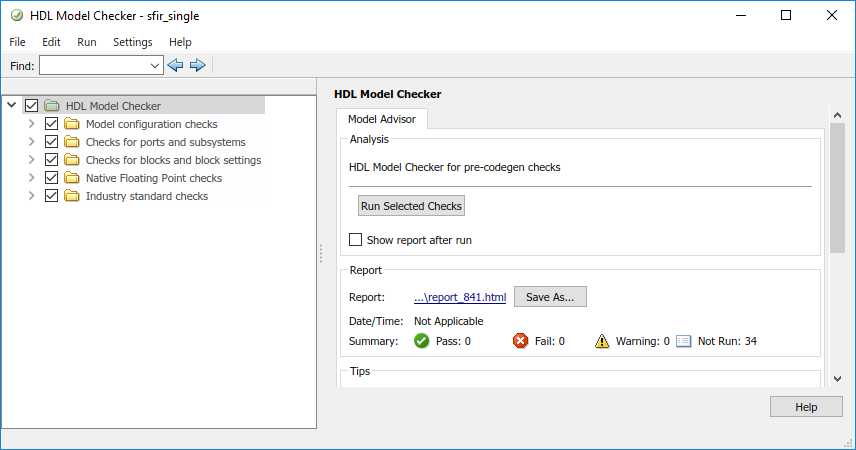Click the Industry standard checks folder icon
The image size is (856, 450).
pos(72,196)
